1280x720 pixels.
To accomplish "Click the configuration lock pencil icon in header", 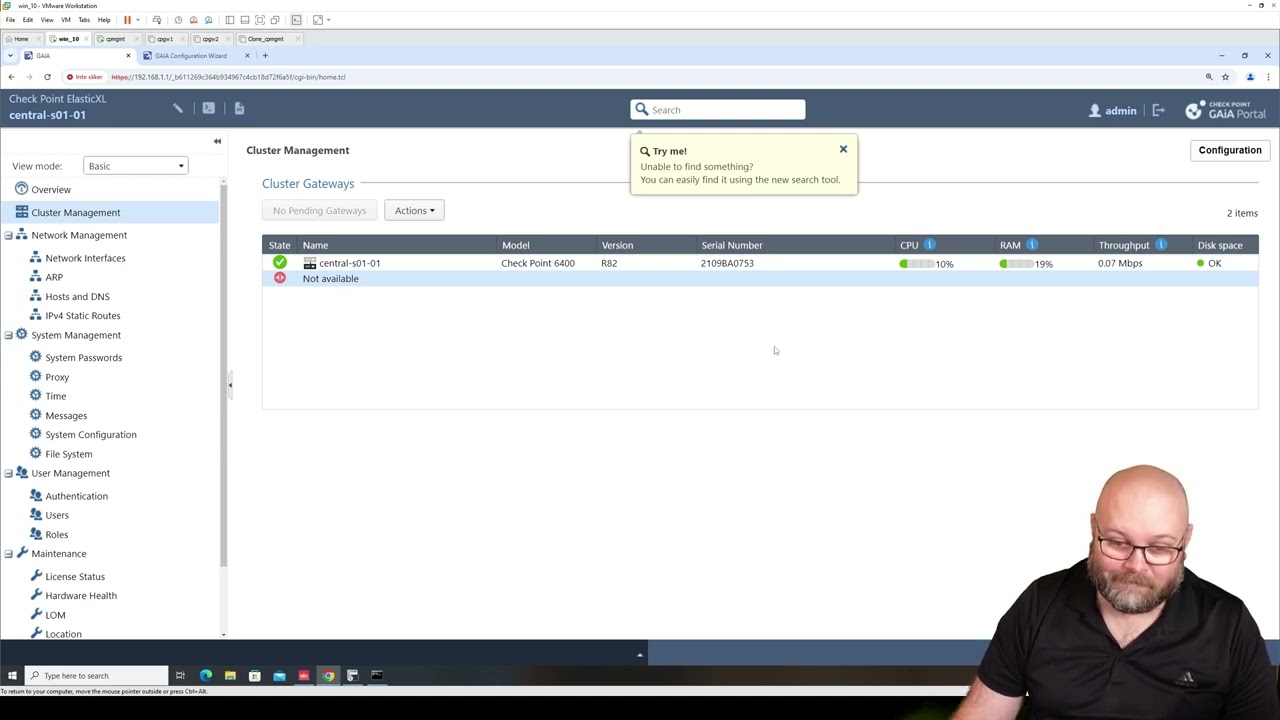I will click(178, 108).
